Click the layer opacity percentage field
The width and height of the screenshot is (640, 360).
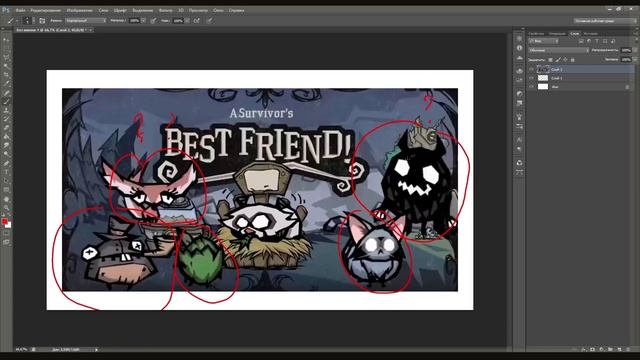point(627,50)
